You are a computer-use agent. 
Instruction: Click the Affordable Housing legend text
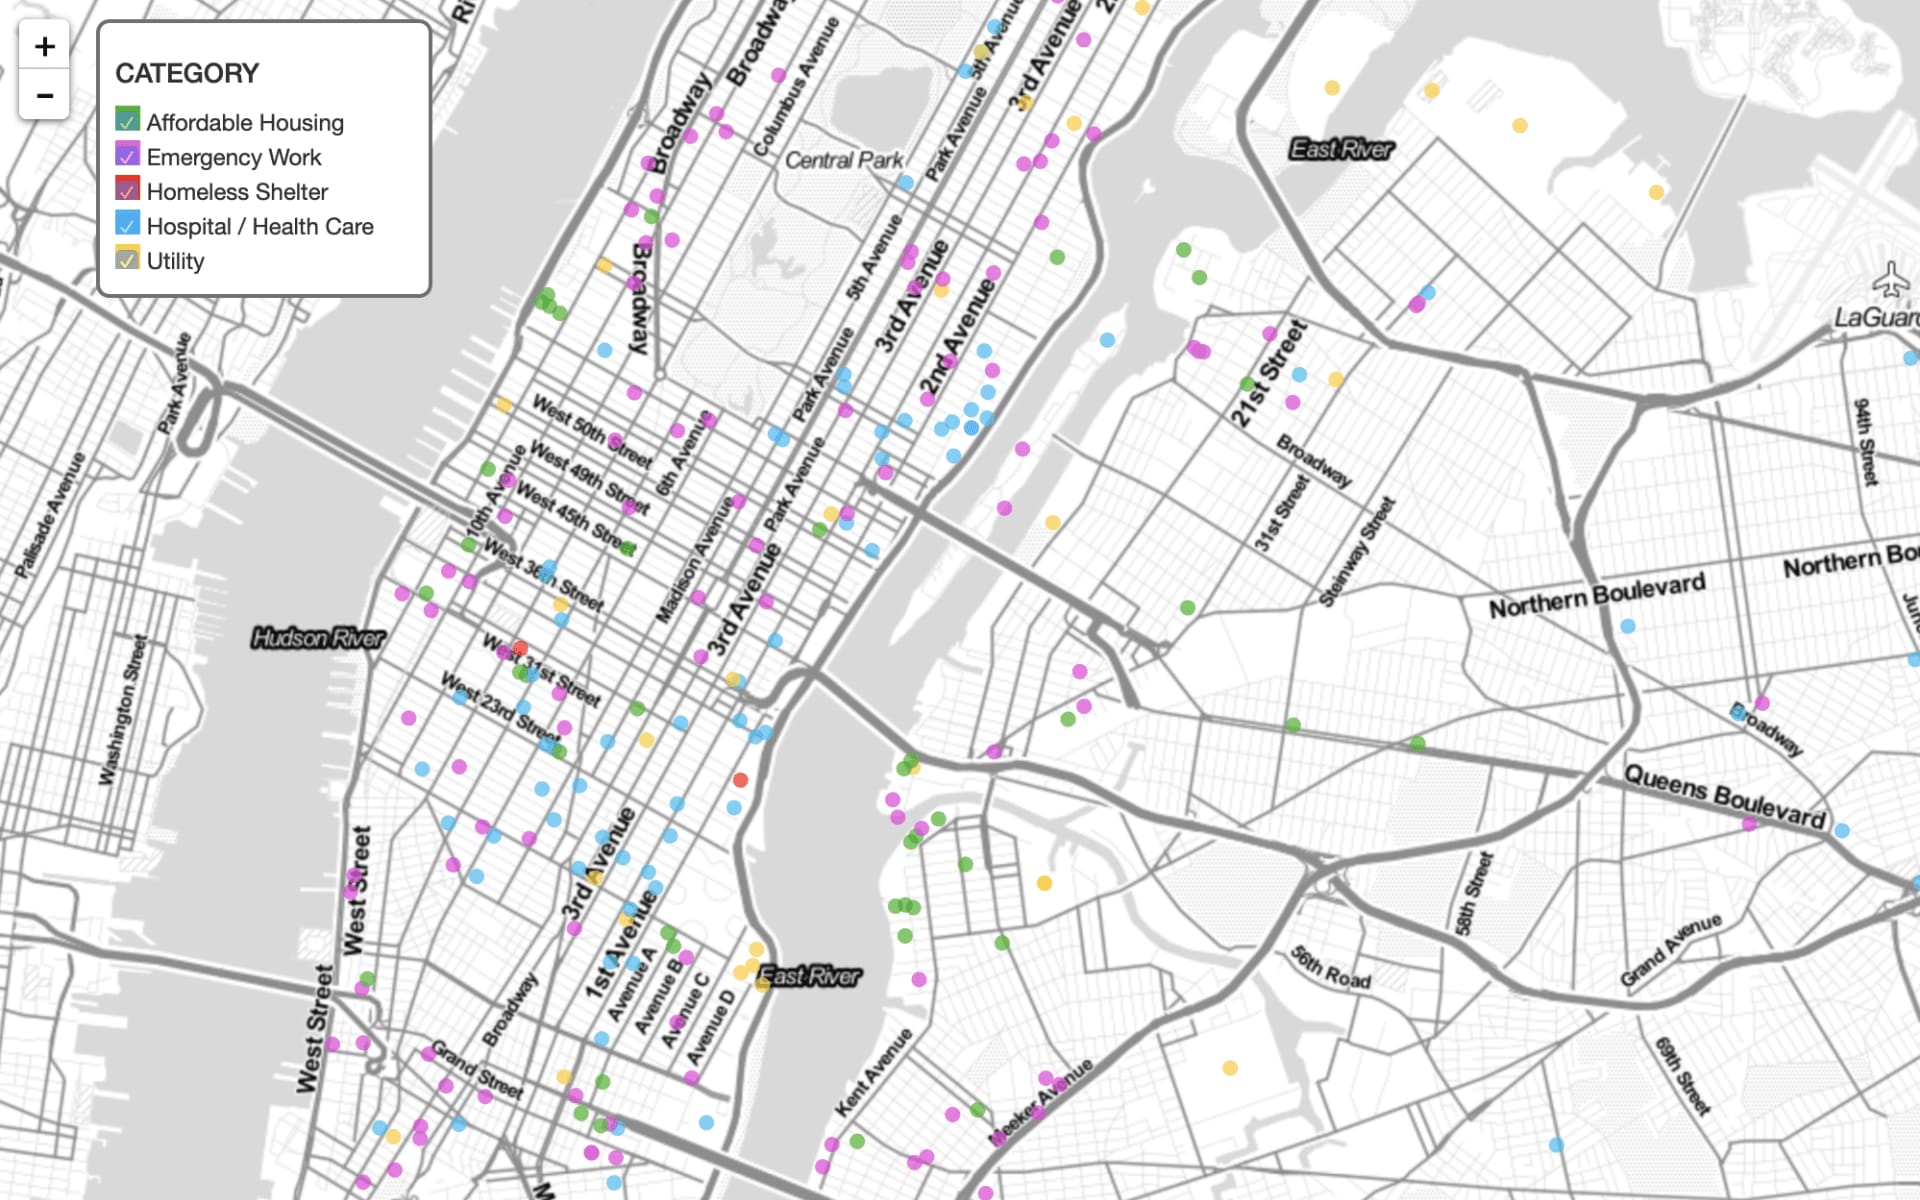[x=245, y=123]
